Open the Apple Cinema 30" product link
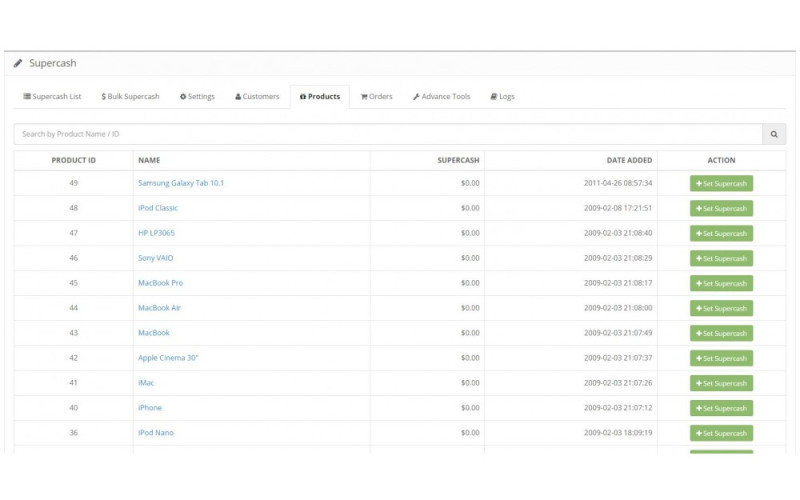The image size is (800, 500). tap(168, 358)
